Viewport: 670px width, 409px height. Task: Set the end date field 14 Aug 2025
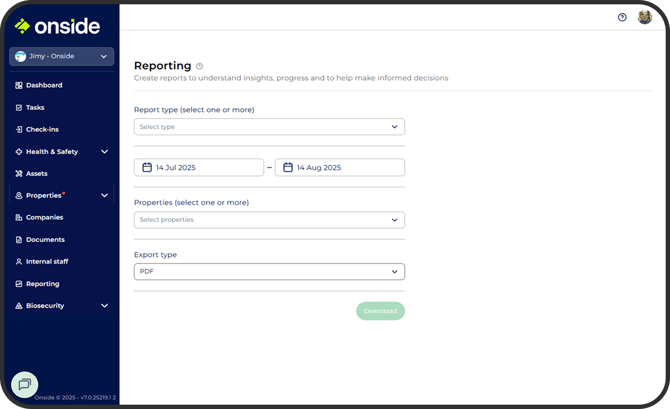(340, 168)
